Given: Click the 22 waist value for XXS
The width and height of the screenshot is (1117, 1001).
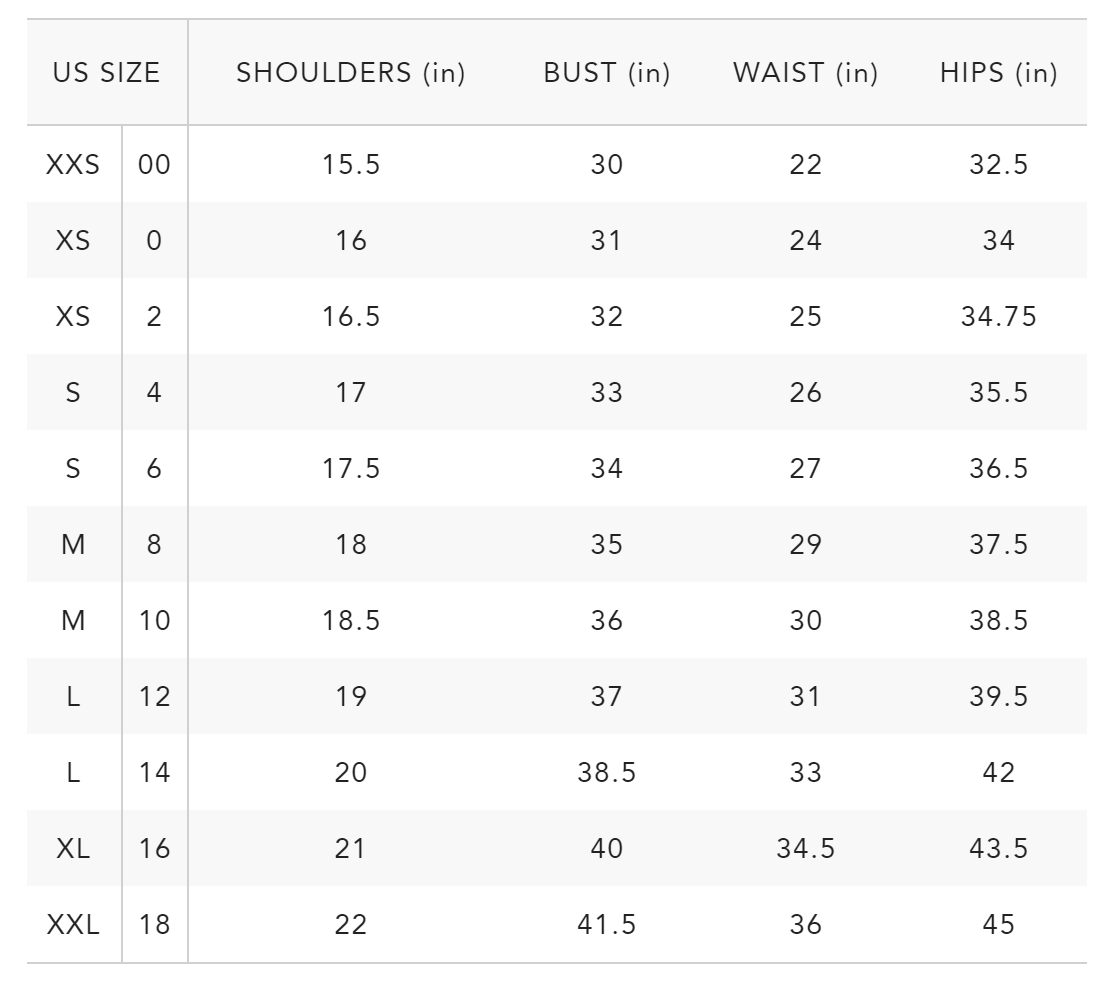Looking at the screenshot, I should coord(805,165).
